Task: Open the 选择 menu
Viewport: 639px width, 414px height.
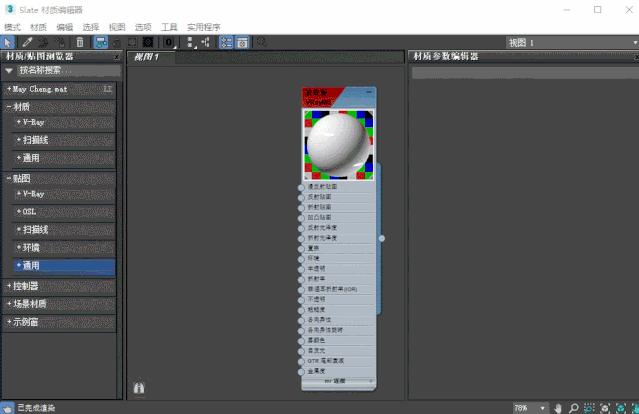Action: click(x=90, y=27)
